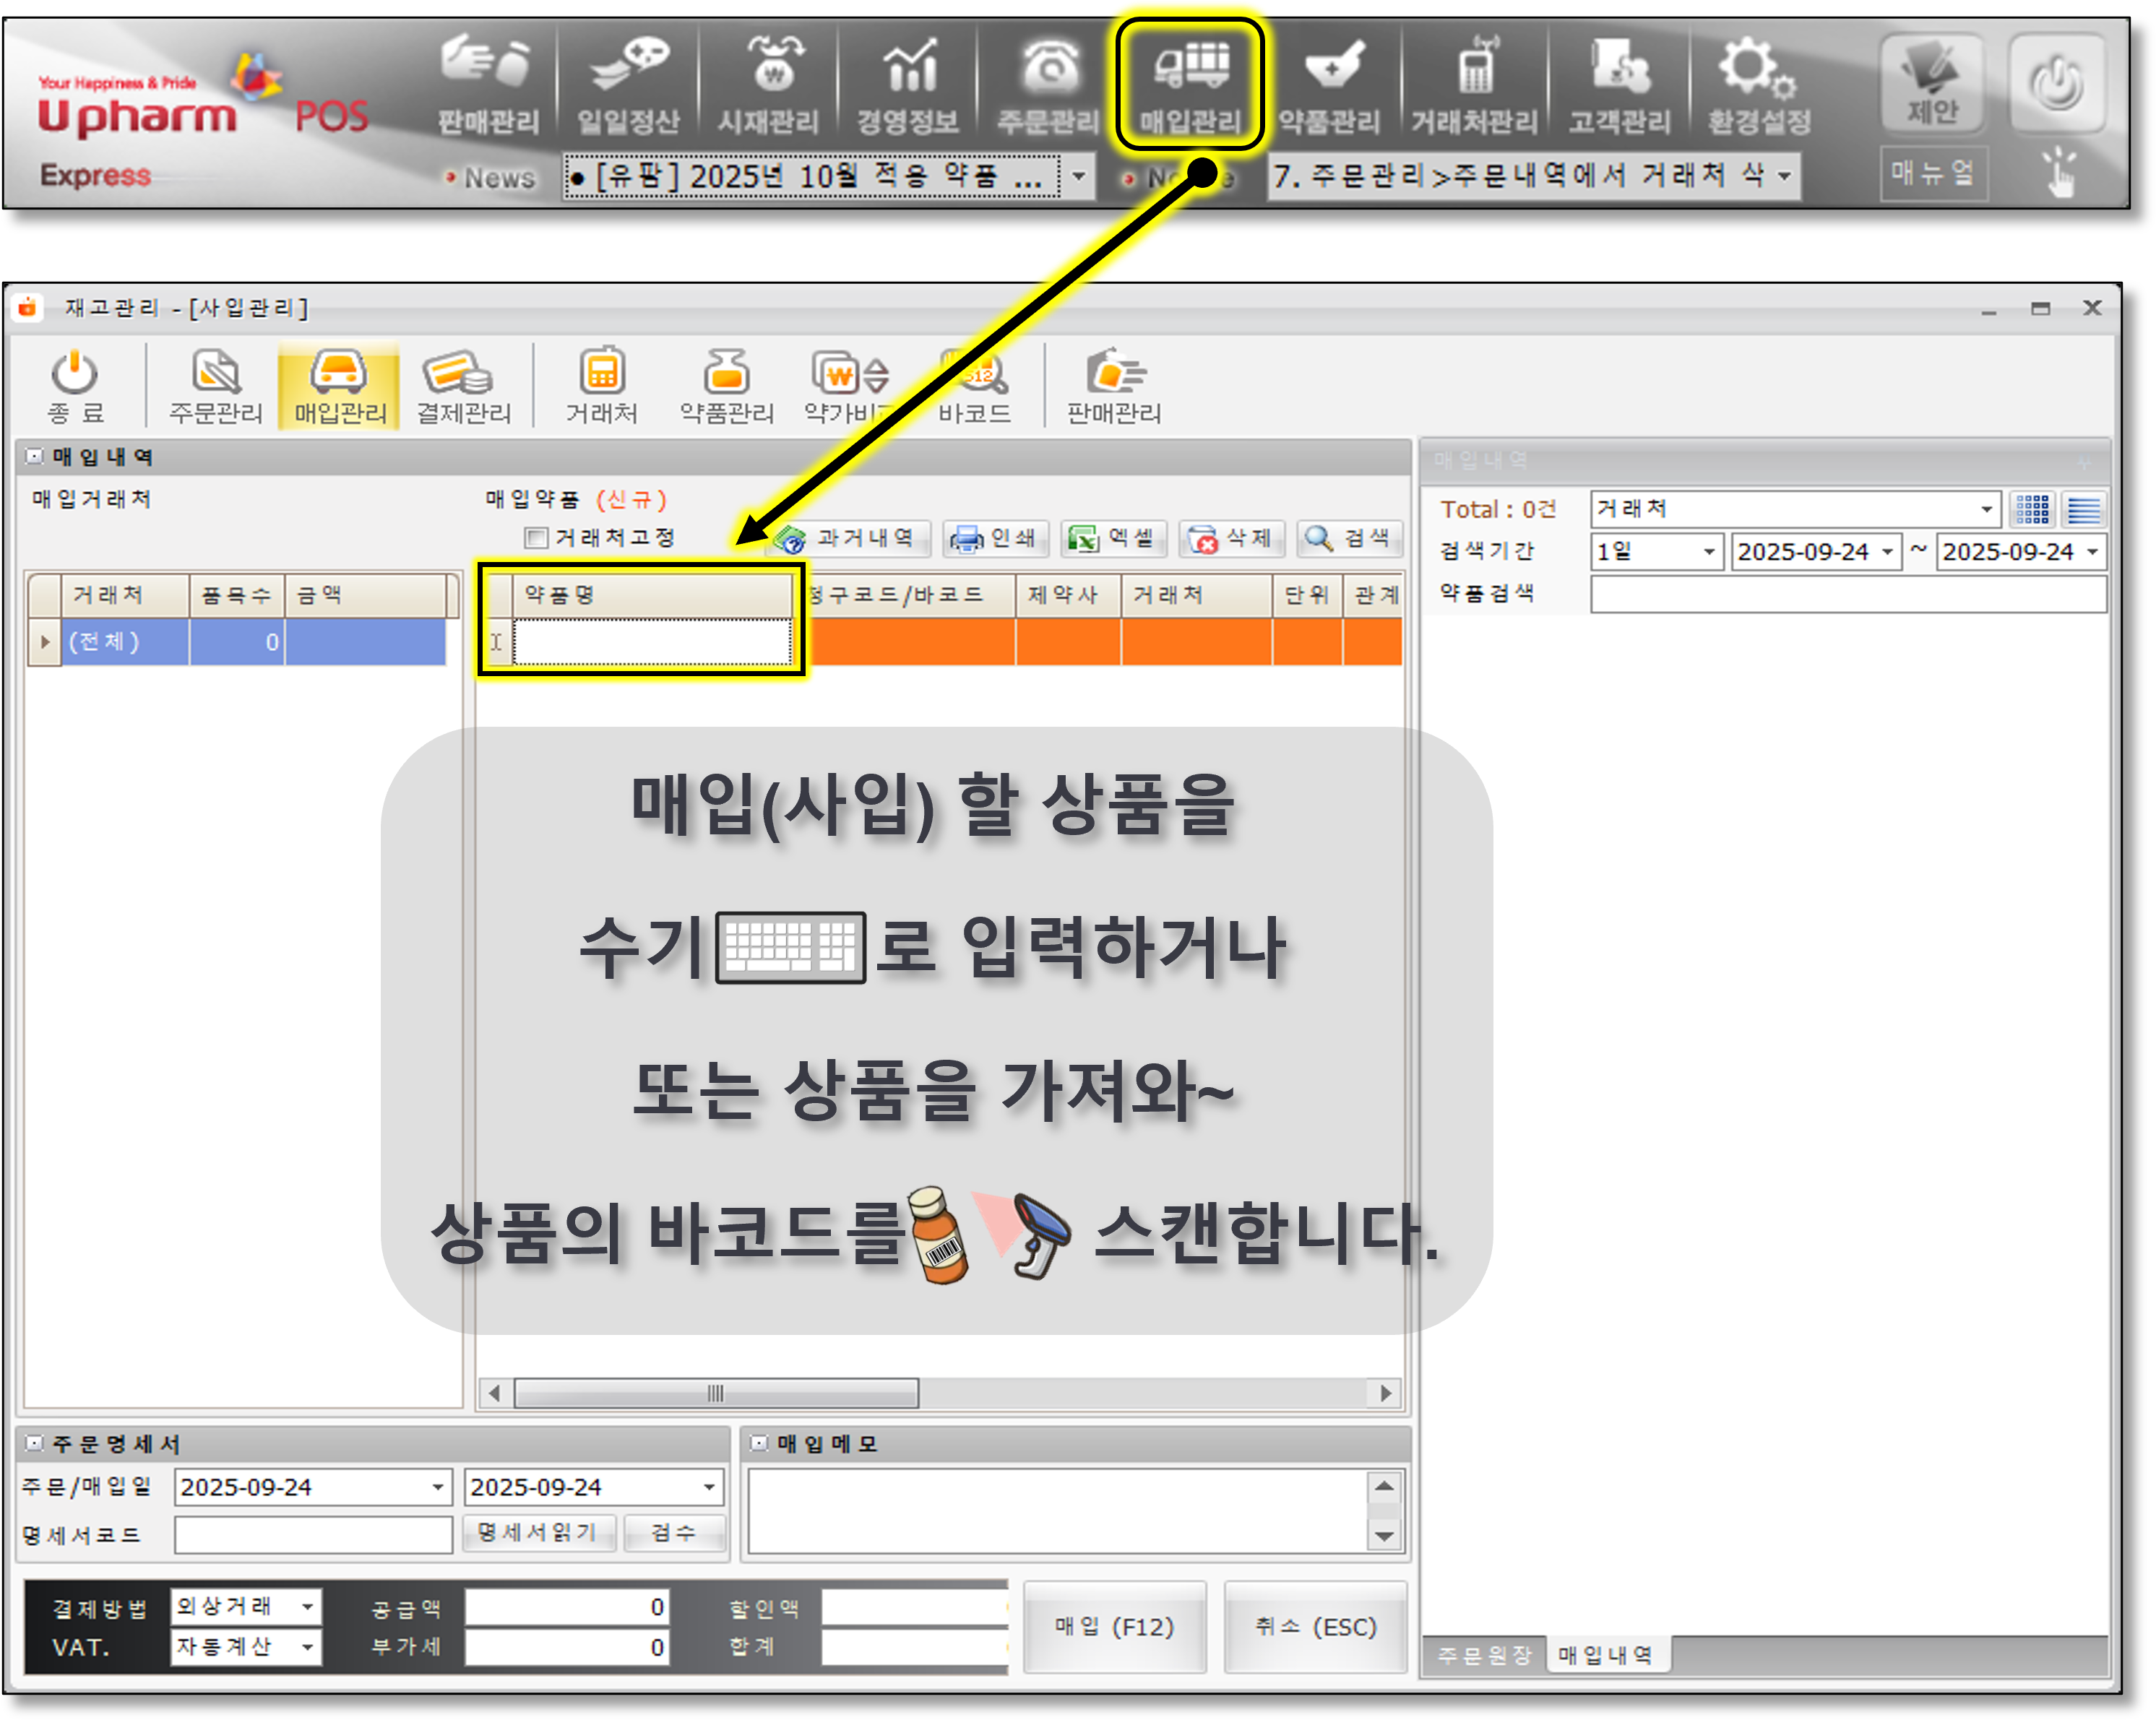Open 검색기간 1일 dropdown

[1709, 552]
